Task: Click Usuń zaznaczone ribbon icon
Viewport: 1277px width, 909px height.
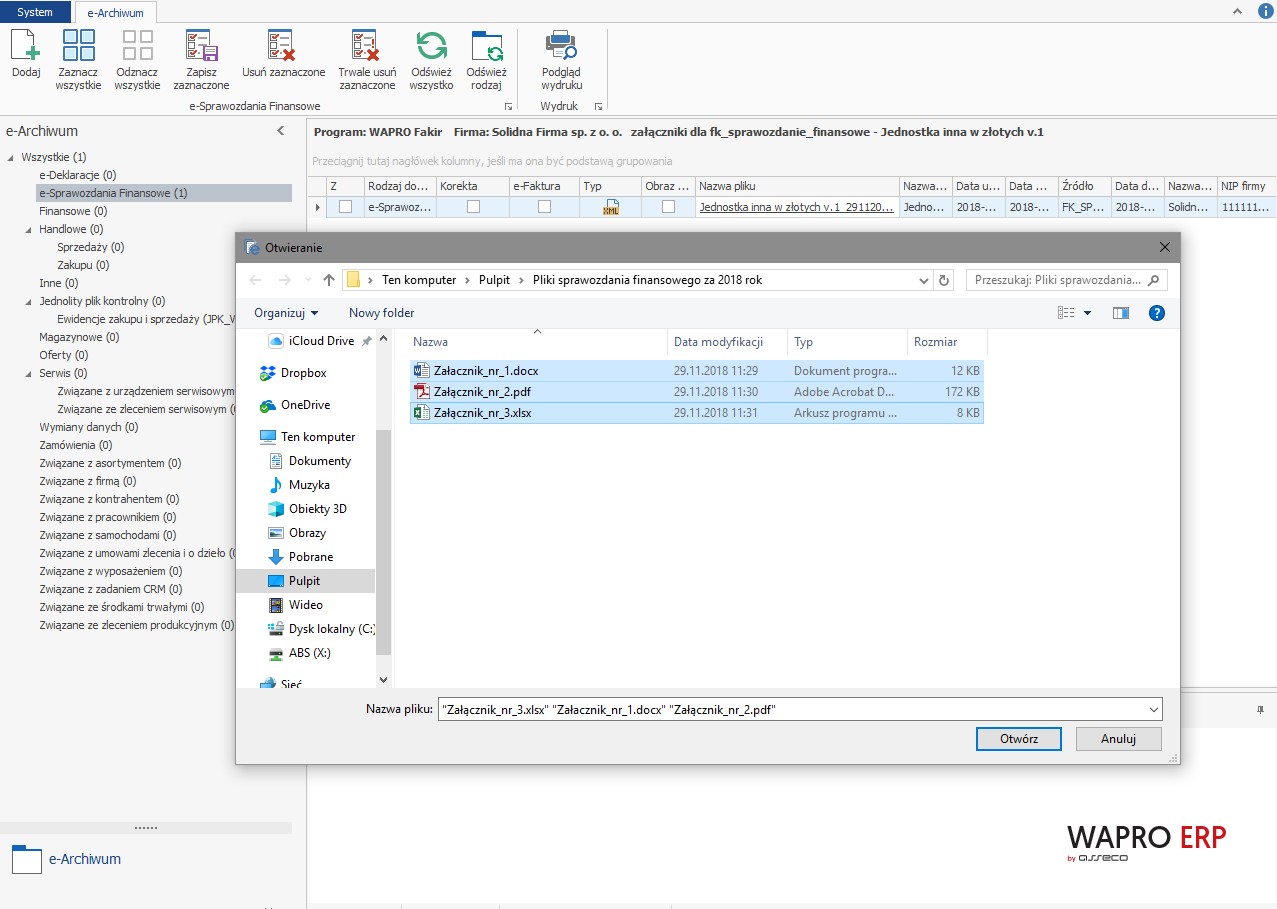Action: click(283, 47)
